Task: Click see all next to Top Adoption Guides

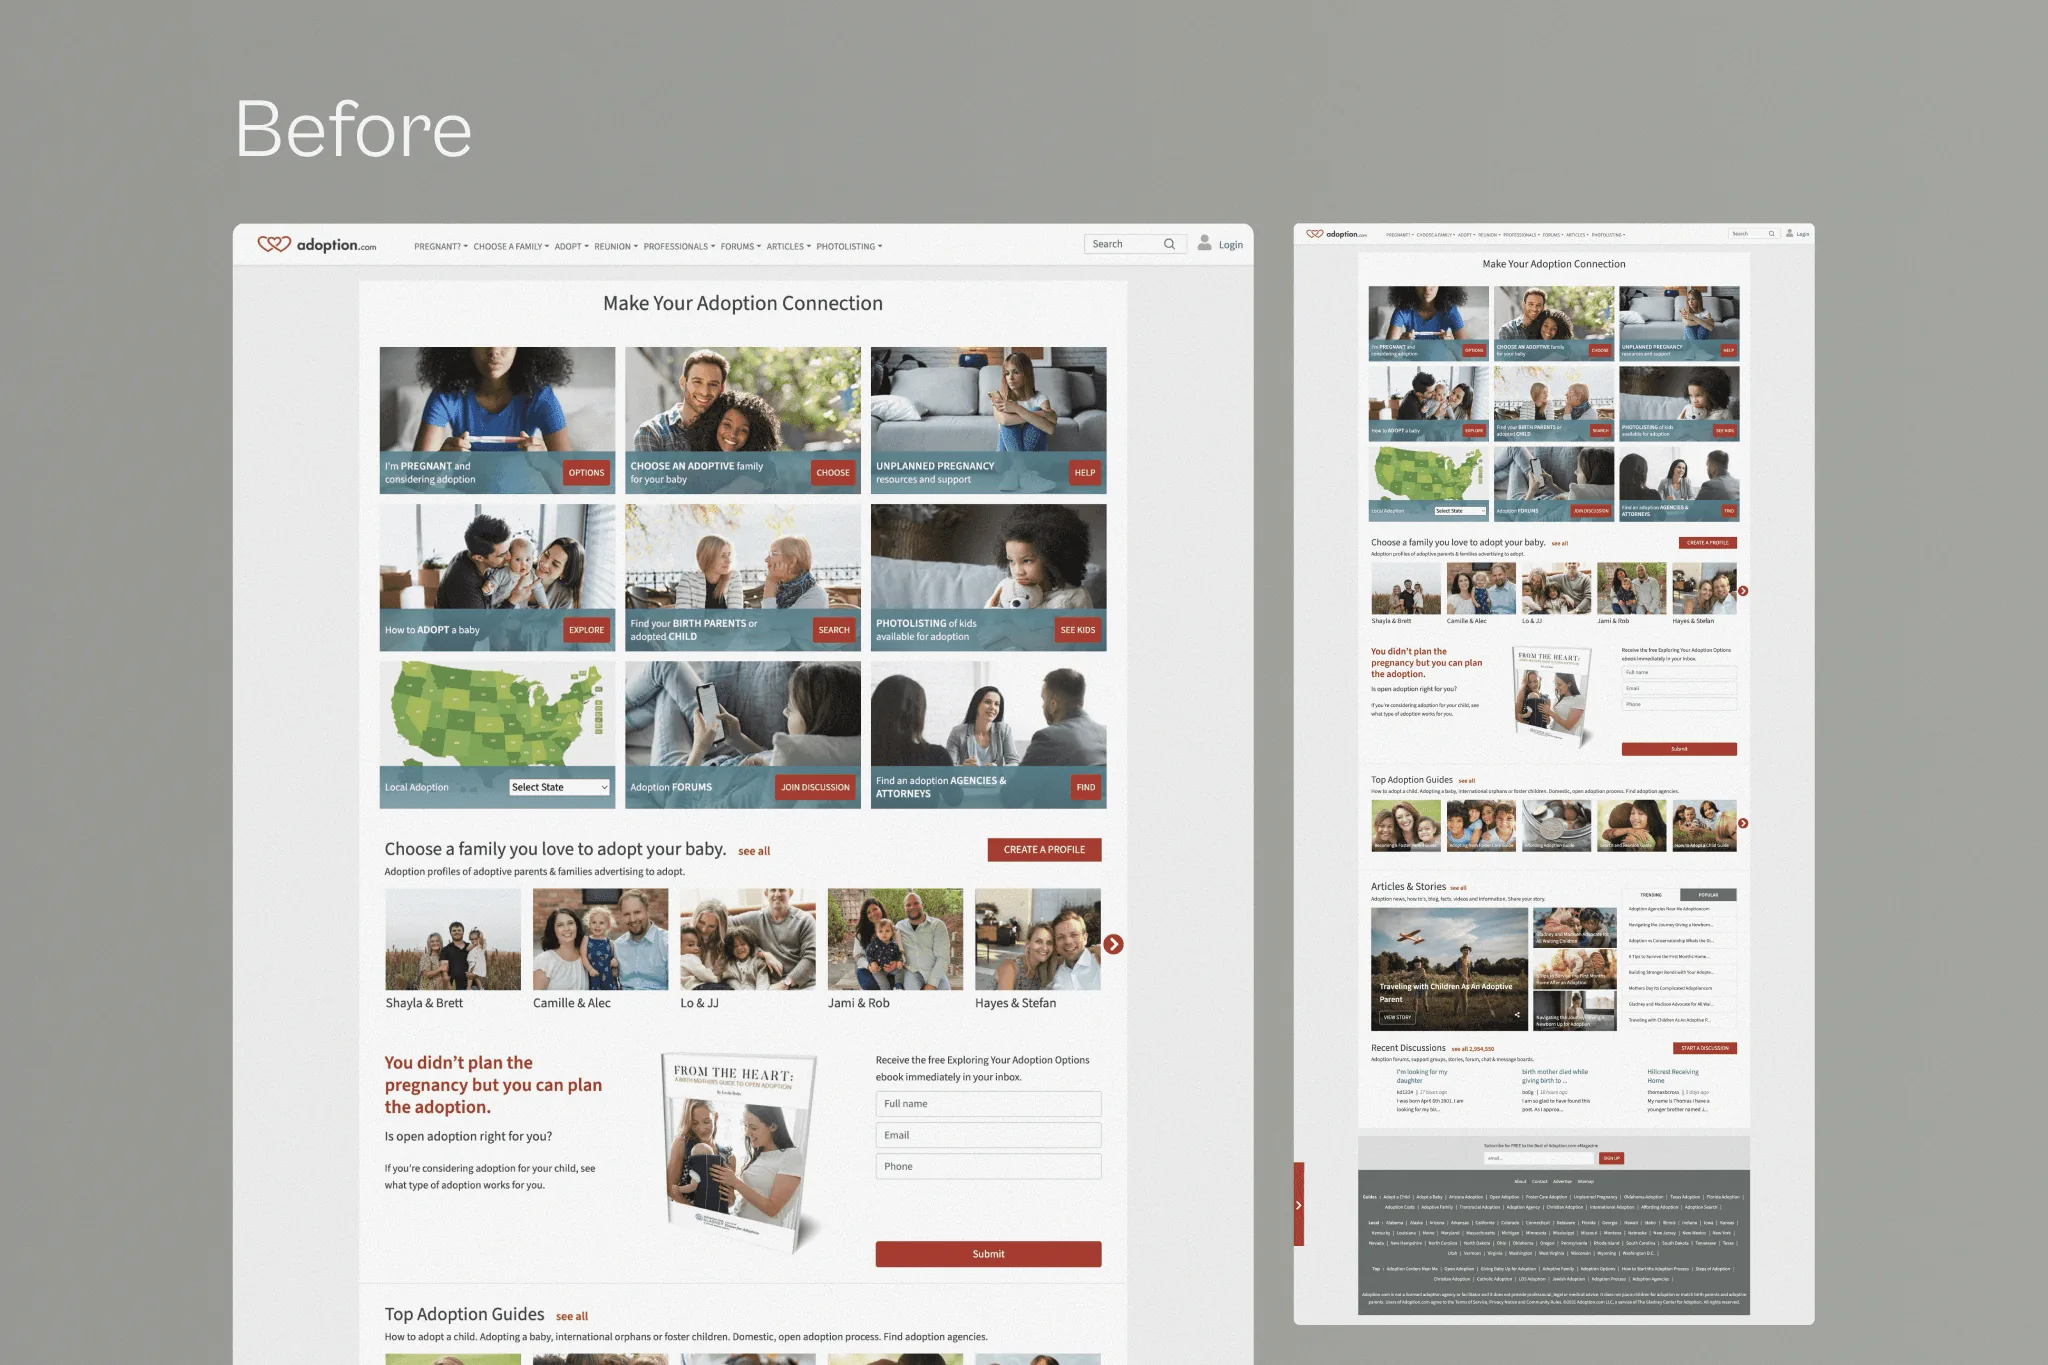Action: [x=572, y=1316]
